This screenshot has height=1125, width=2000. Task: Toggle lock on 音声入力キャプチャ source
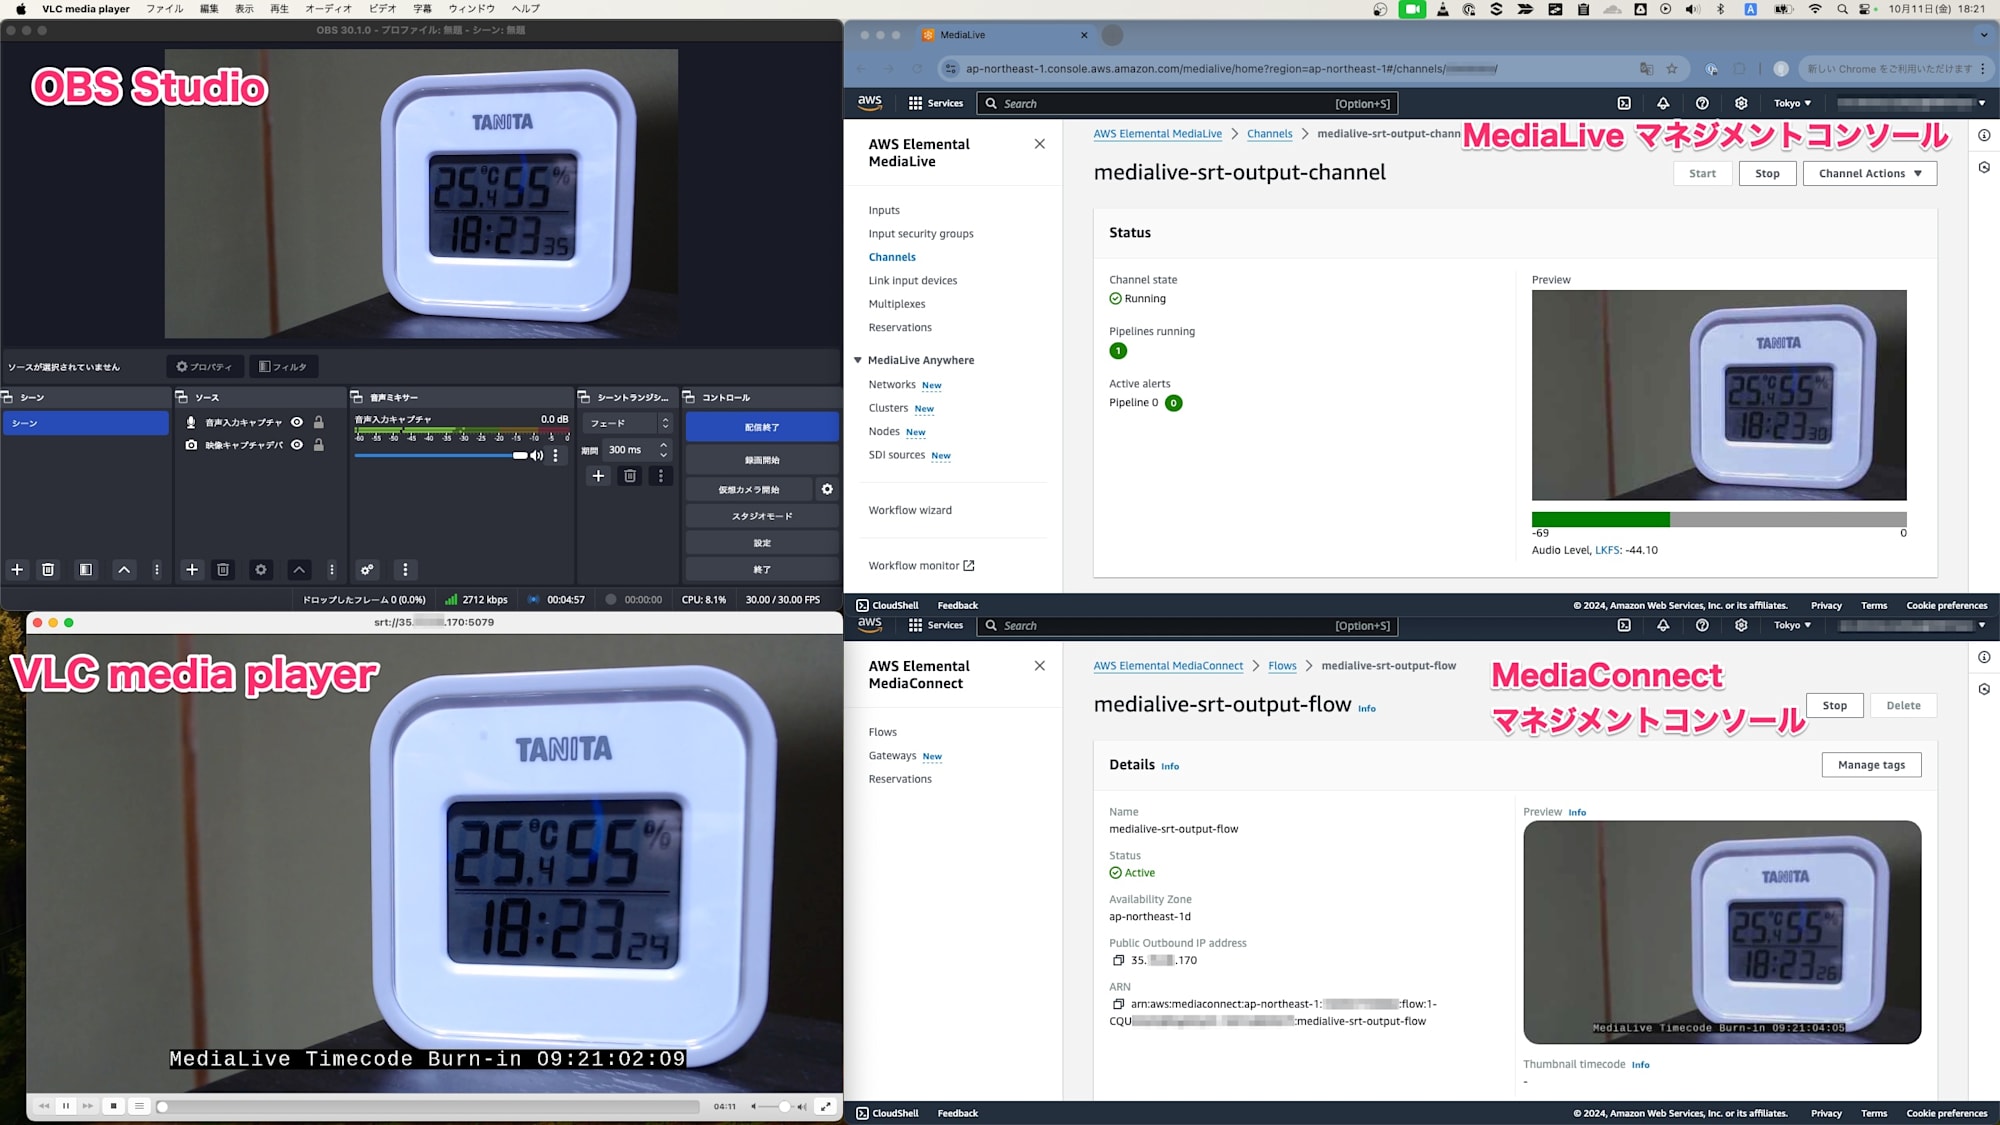[319, 422]
